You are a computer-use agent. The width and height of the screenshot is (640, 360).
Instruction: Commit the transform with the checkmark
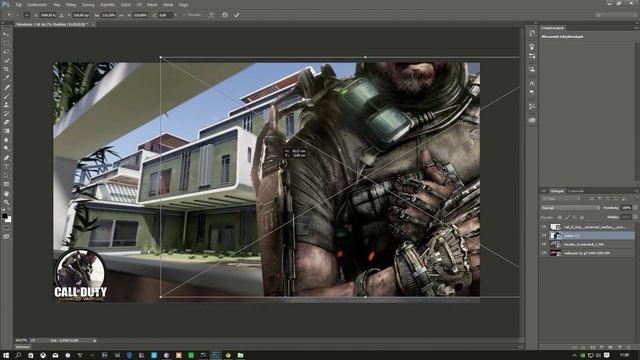point(236,15)
